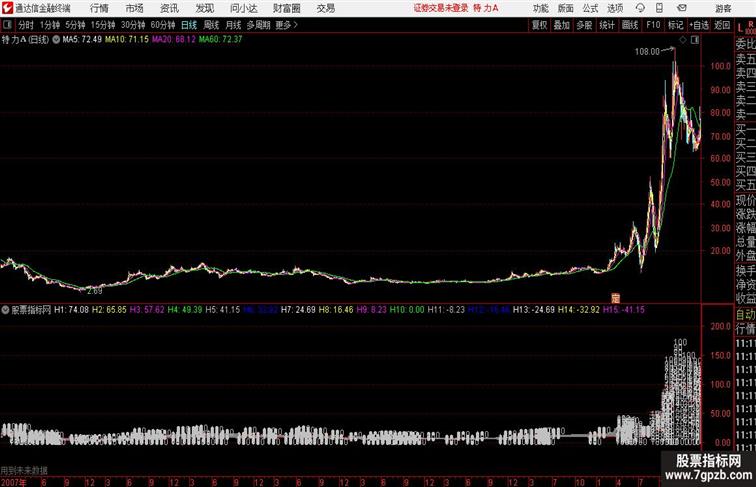Click the H1: 74.08 indicator value
This screenshot has width=756, height=487.
coord(71,310)
